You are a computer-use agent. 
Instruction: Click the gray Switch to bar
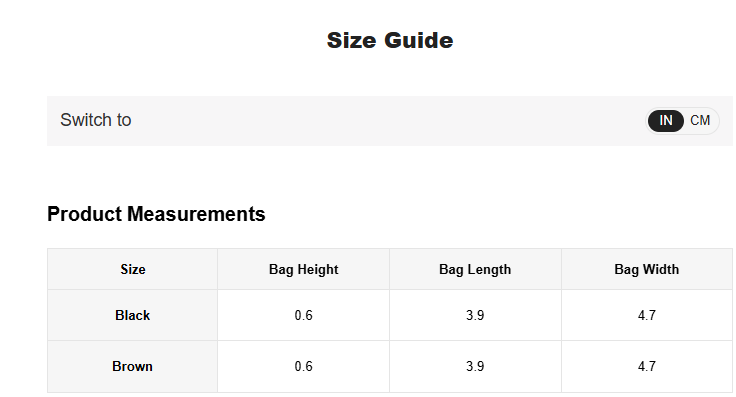390,121
